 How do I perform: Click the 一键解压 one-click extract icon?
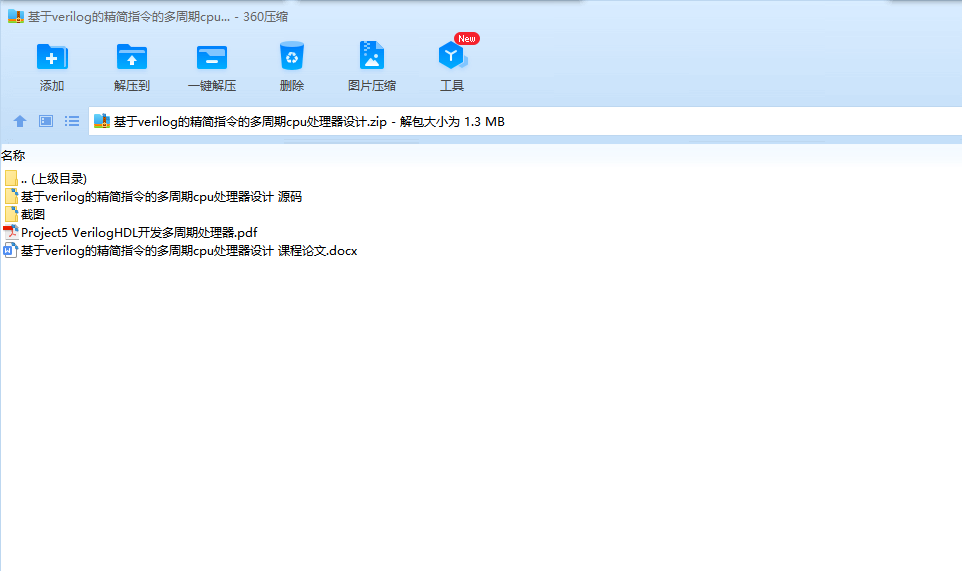pyautogui.click(x=212, y=58)
